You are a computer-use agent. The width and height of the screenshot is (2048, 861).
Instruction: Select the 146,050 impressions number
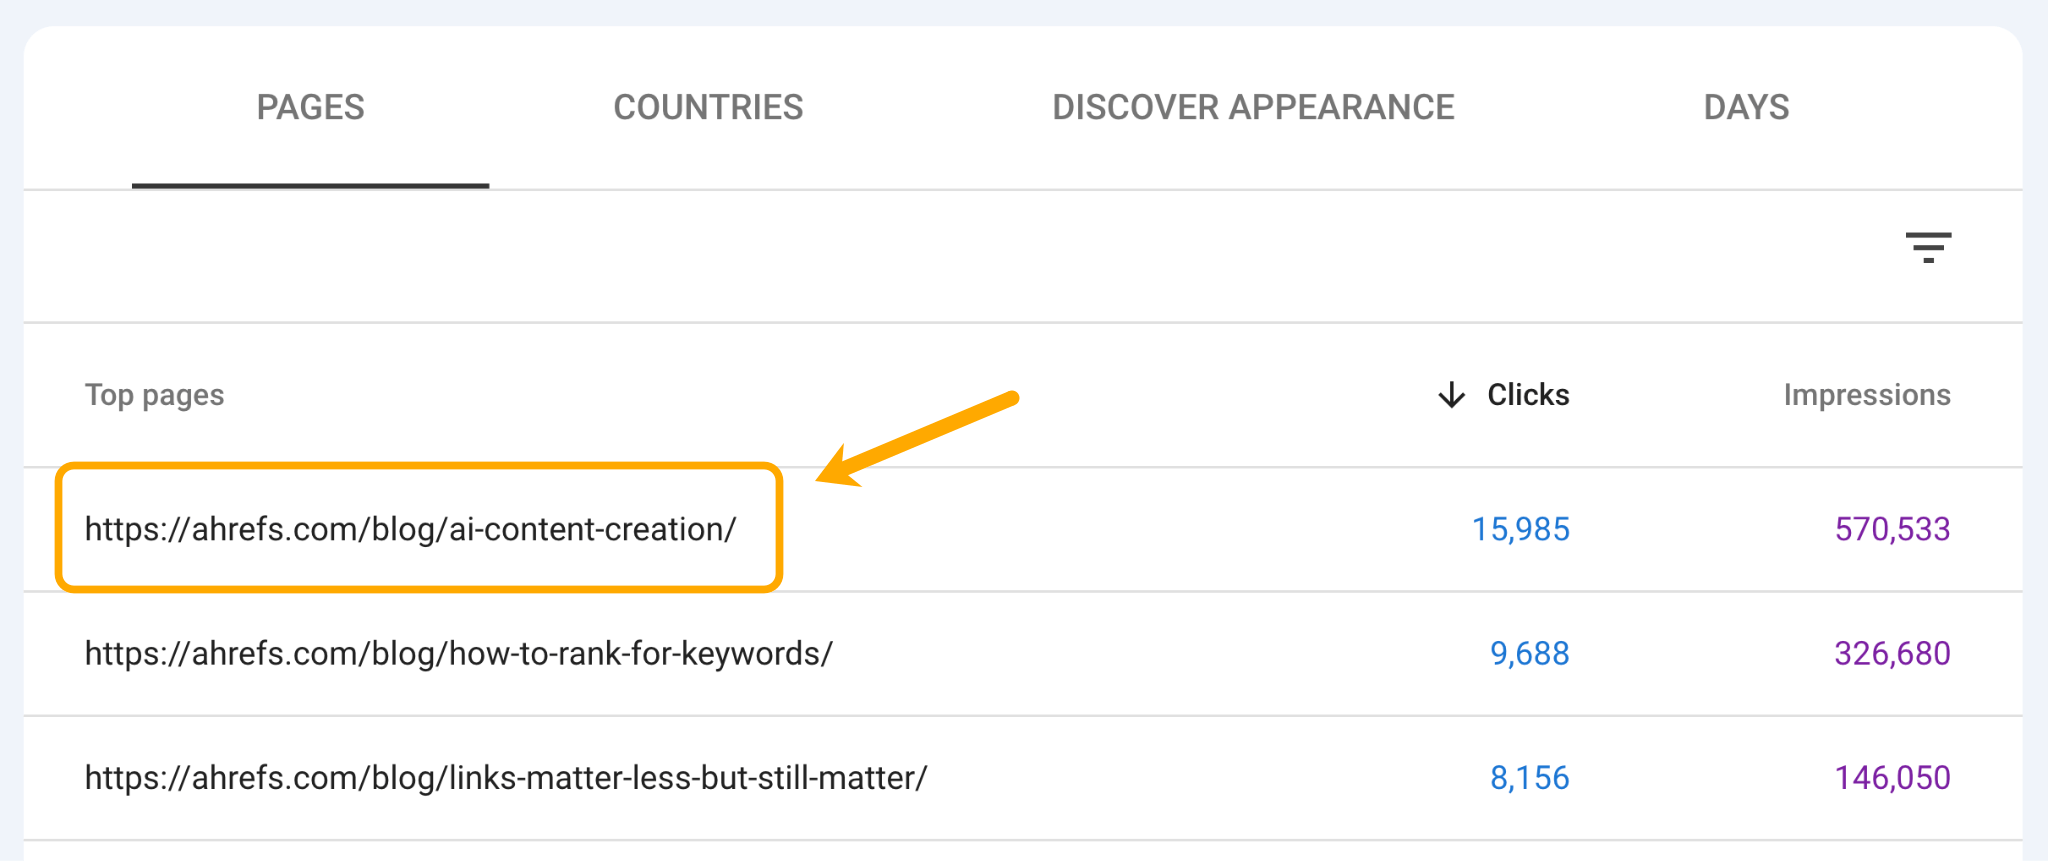click(x=1893, y=776)
